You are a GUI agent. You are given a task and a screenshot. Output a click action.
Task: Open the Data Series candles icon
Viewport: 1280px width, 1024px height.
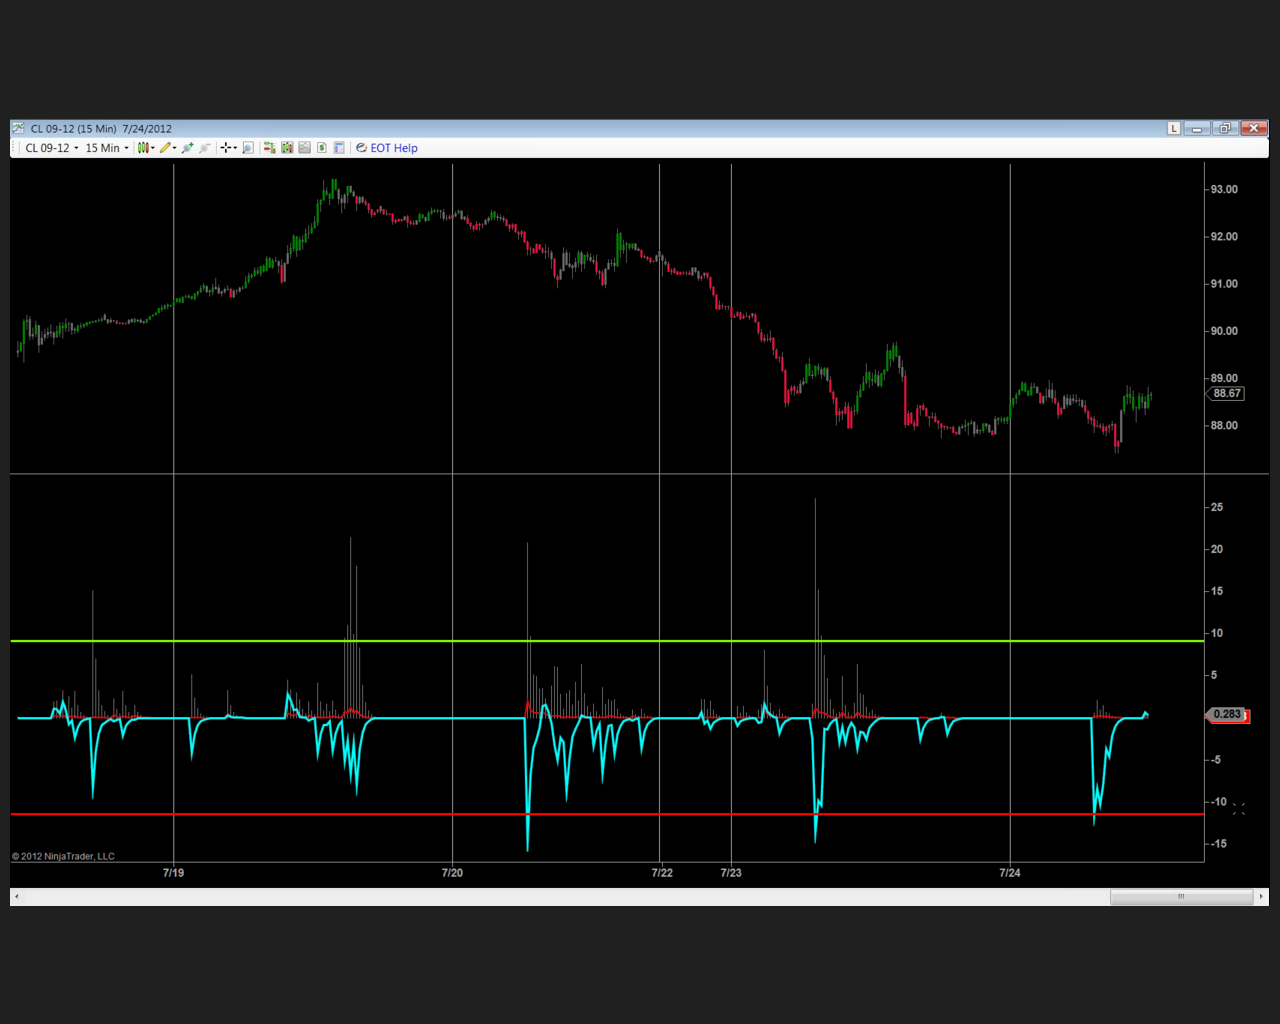point(287,148)
